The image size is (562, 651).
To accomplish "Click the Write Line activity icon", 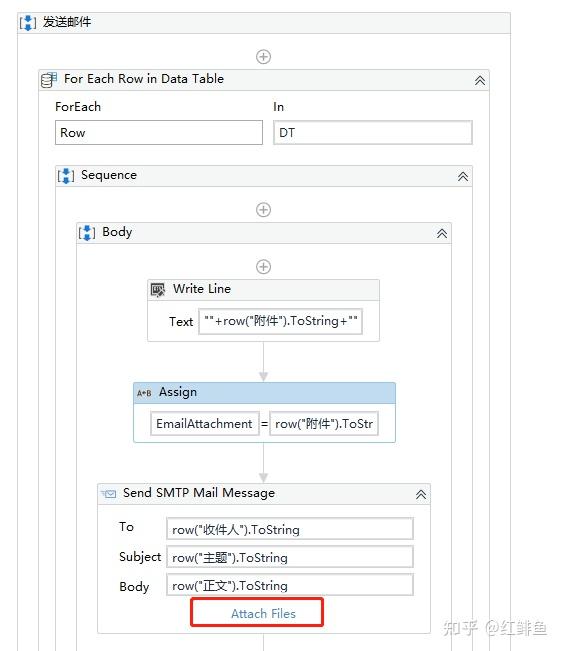I will [158, 289].
